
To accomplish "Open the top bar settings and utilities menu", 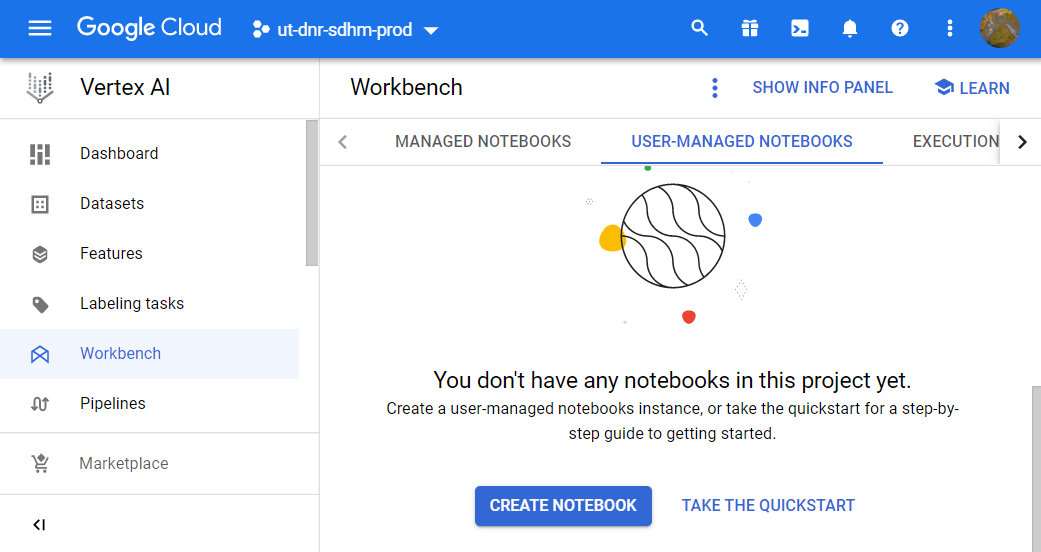I will pyautogui.click(x=950, y=28).
